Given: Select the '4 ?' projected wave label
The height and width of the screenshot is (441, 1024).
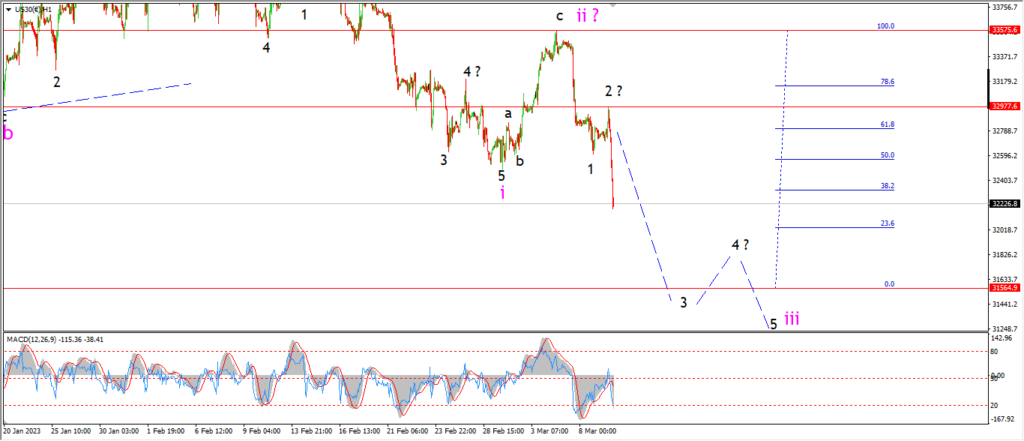Looking at the screenshot, I should 740,245.
